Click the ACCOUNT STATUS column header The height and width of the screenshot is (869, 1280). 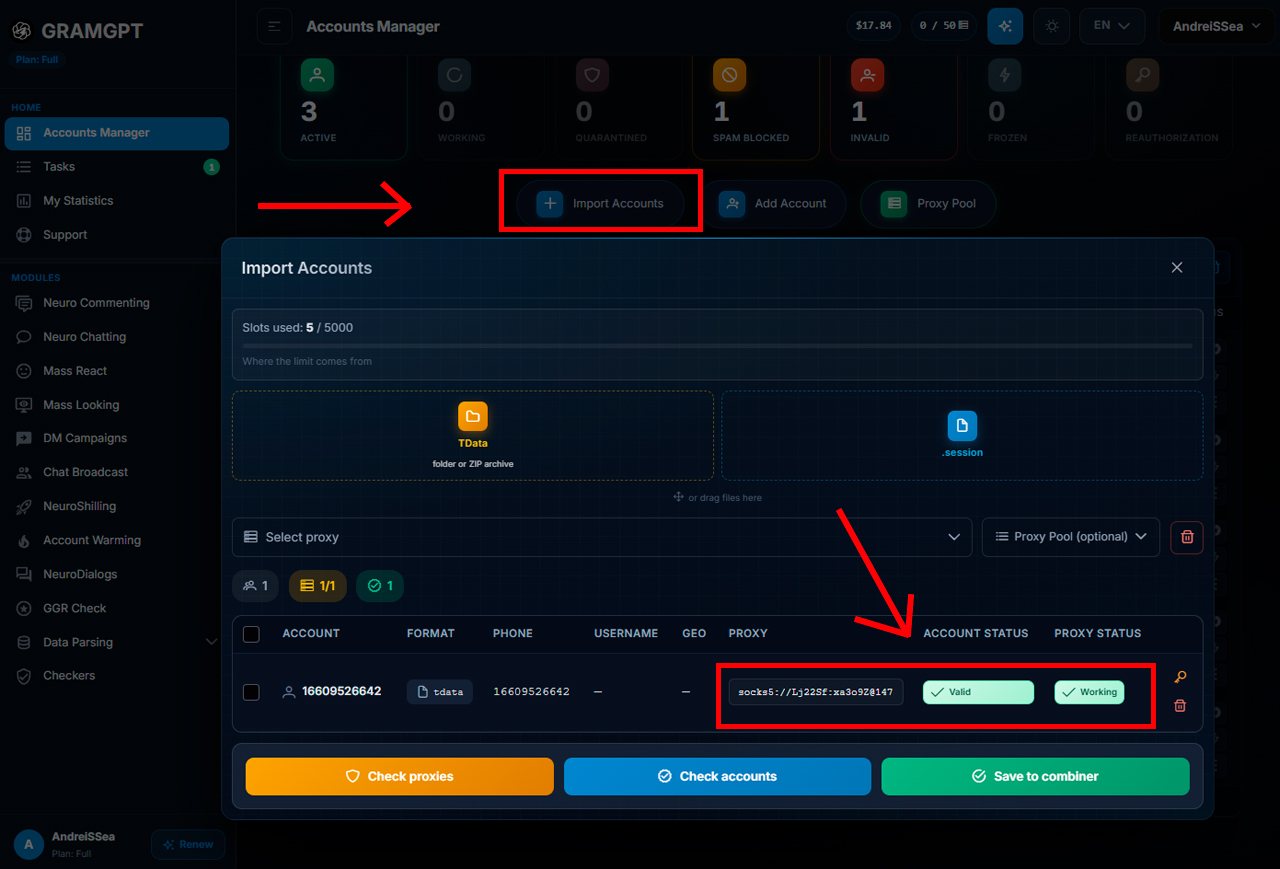pyautogui.click(x=976, y=634)
